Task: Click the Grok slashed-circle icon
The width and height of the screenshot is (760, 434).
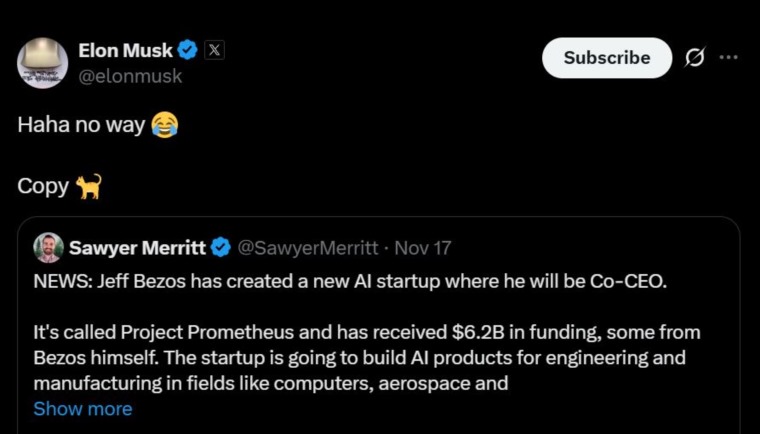Action: (695, 58)
